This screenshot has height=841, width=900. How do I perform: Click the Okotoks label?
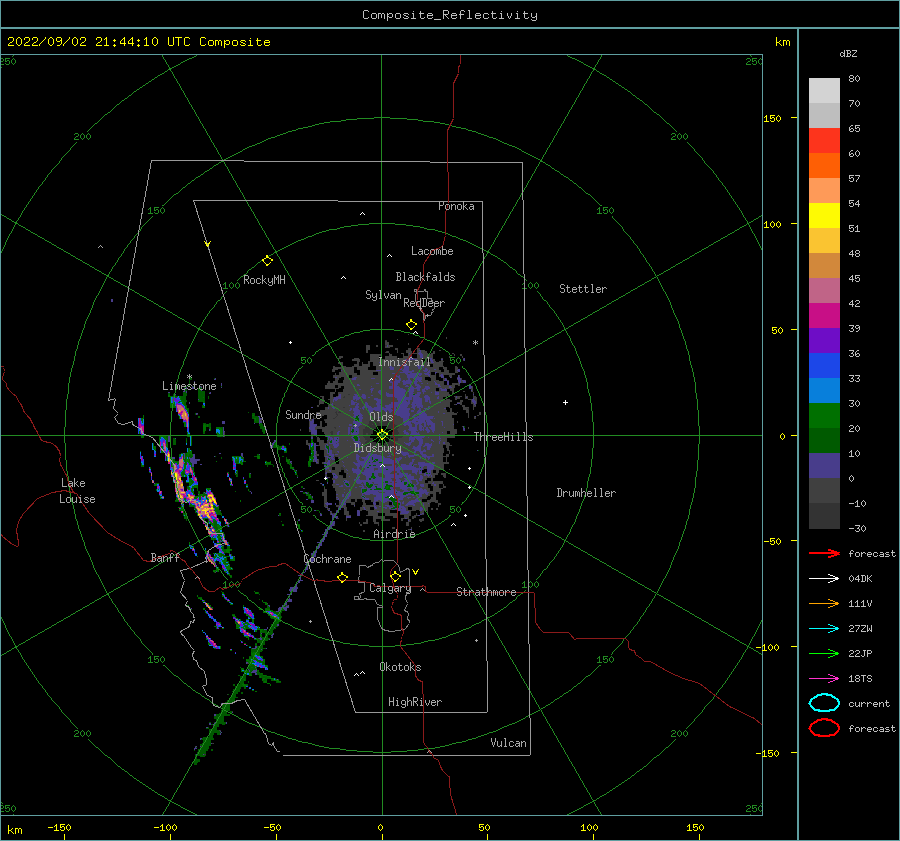coord(400,667)
